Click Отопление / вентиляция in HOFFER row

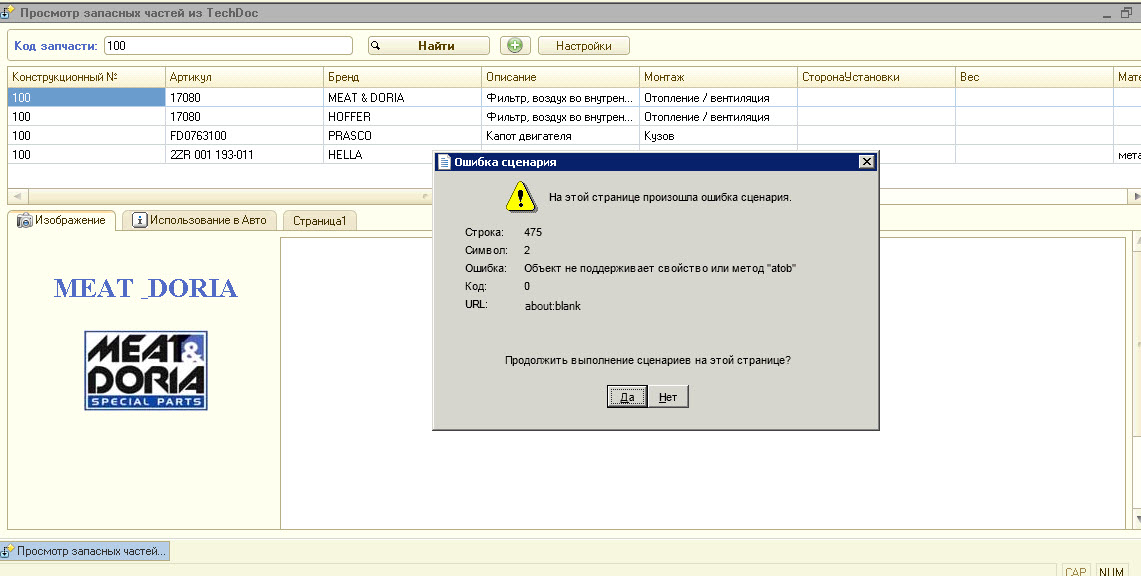tap(718, 116)
